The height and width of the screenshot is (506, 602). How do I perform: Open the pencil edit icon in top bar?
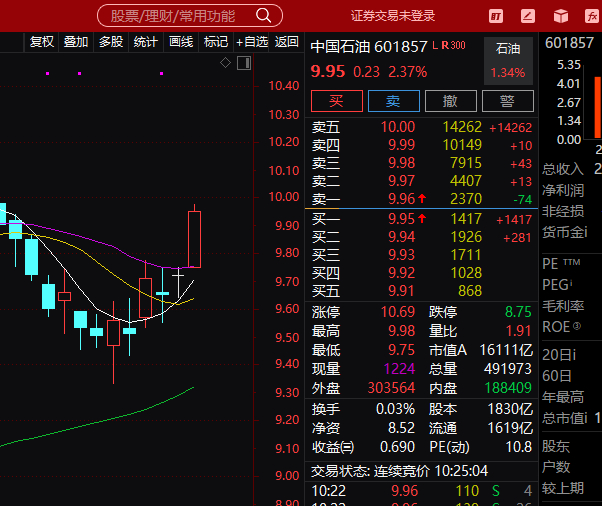pos(528,16)
